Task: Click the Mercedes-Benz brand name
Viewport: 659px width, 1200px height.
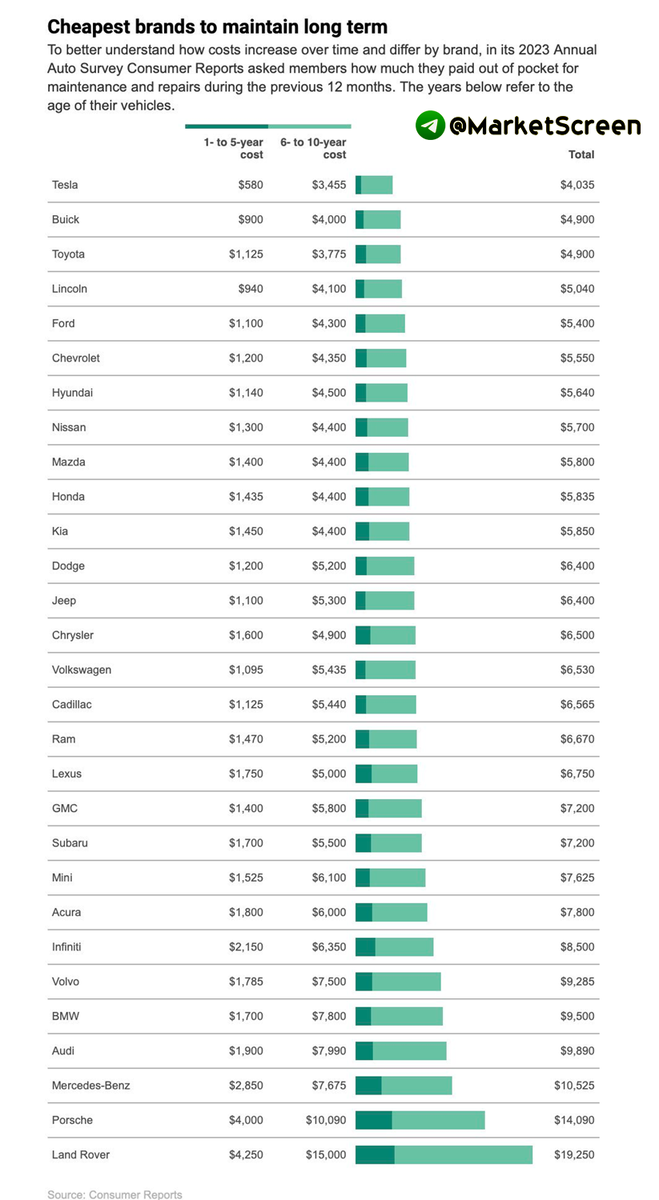Action: click(x=91, y=1085)
